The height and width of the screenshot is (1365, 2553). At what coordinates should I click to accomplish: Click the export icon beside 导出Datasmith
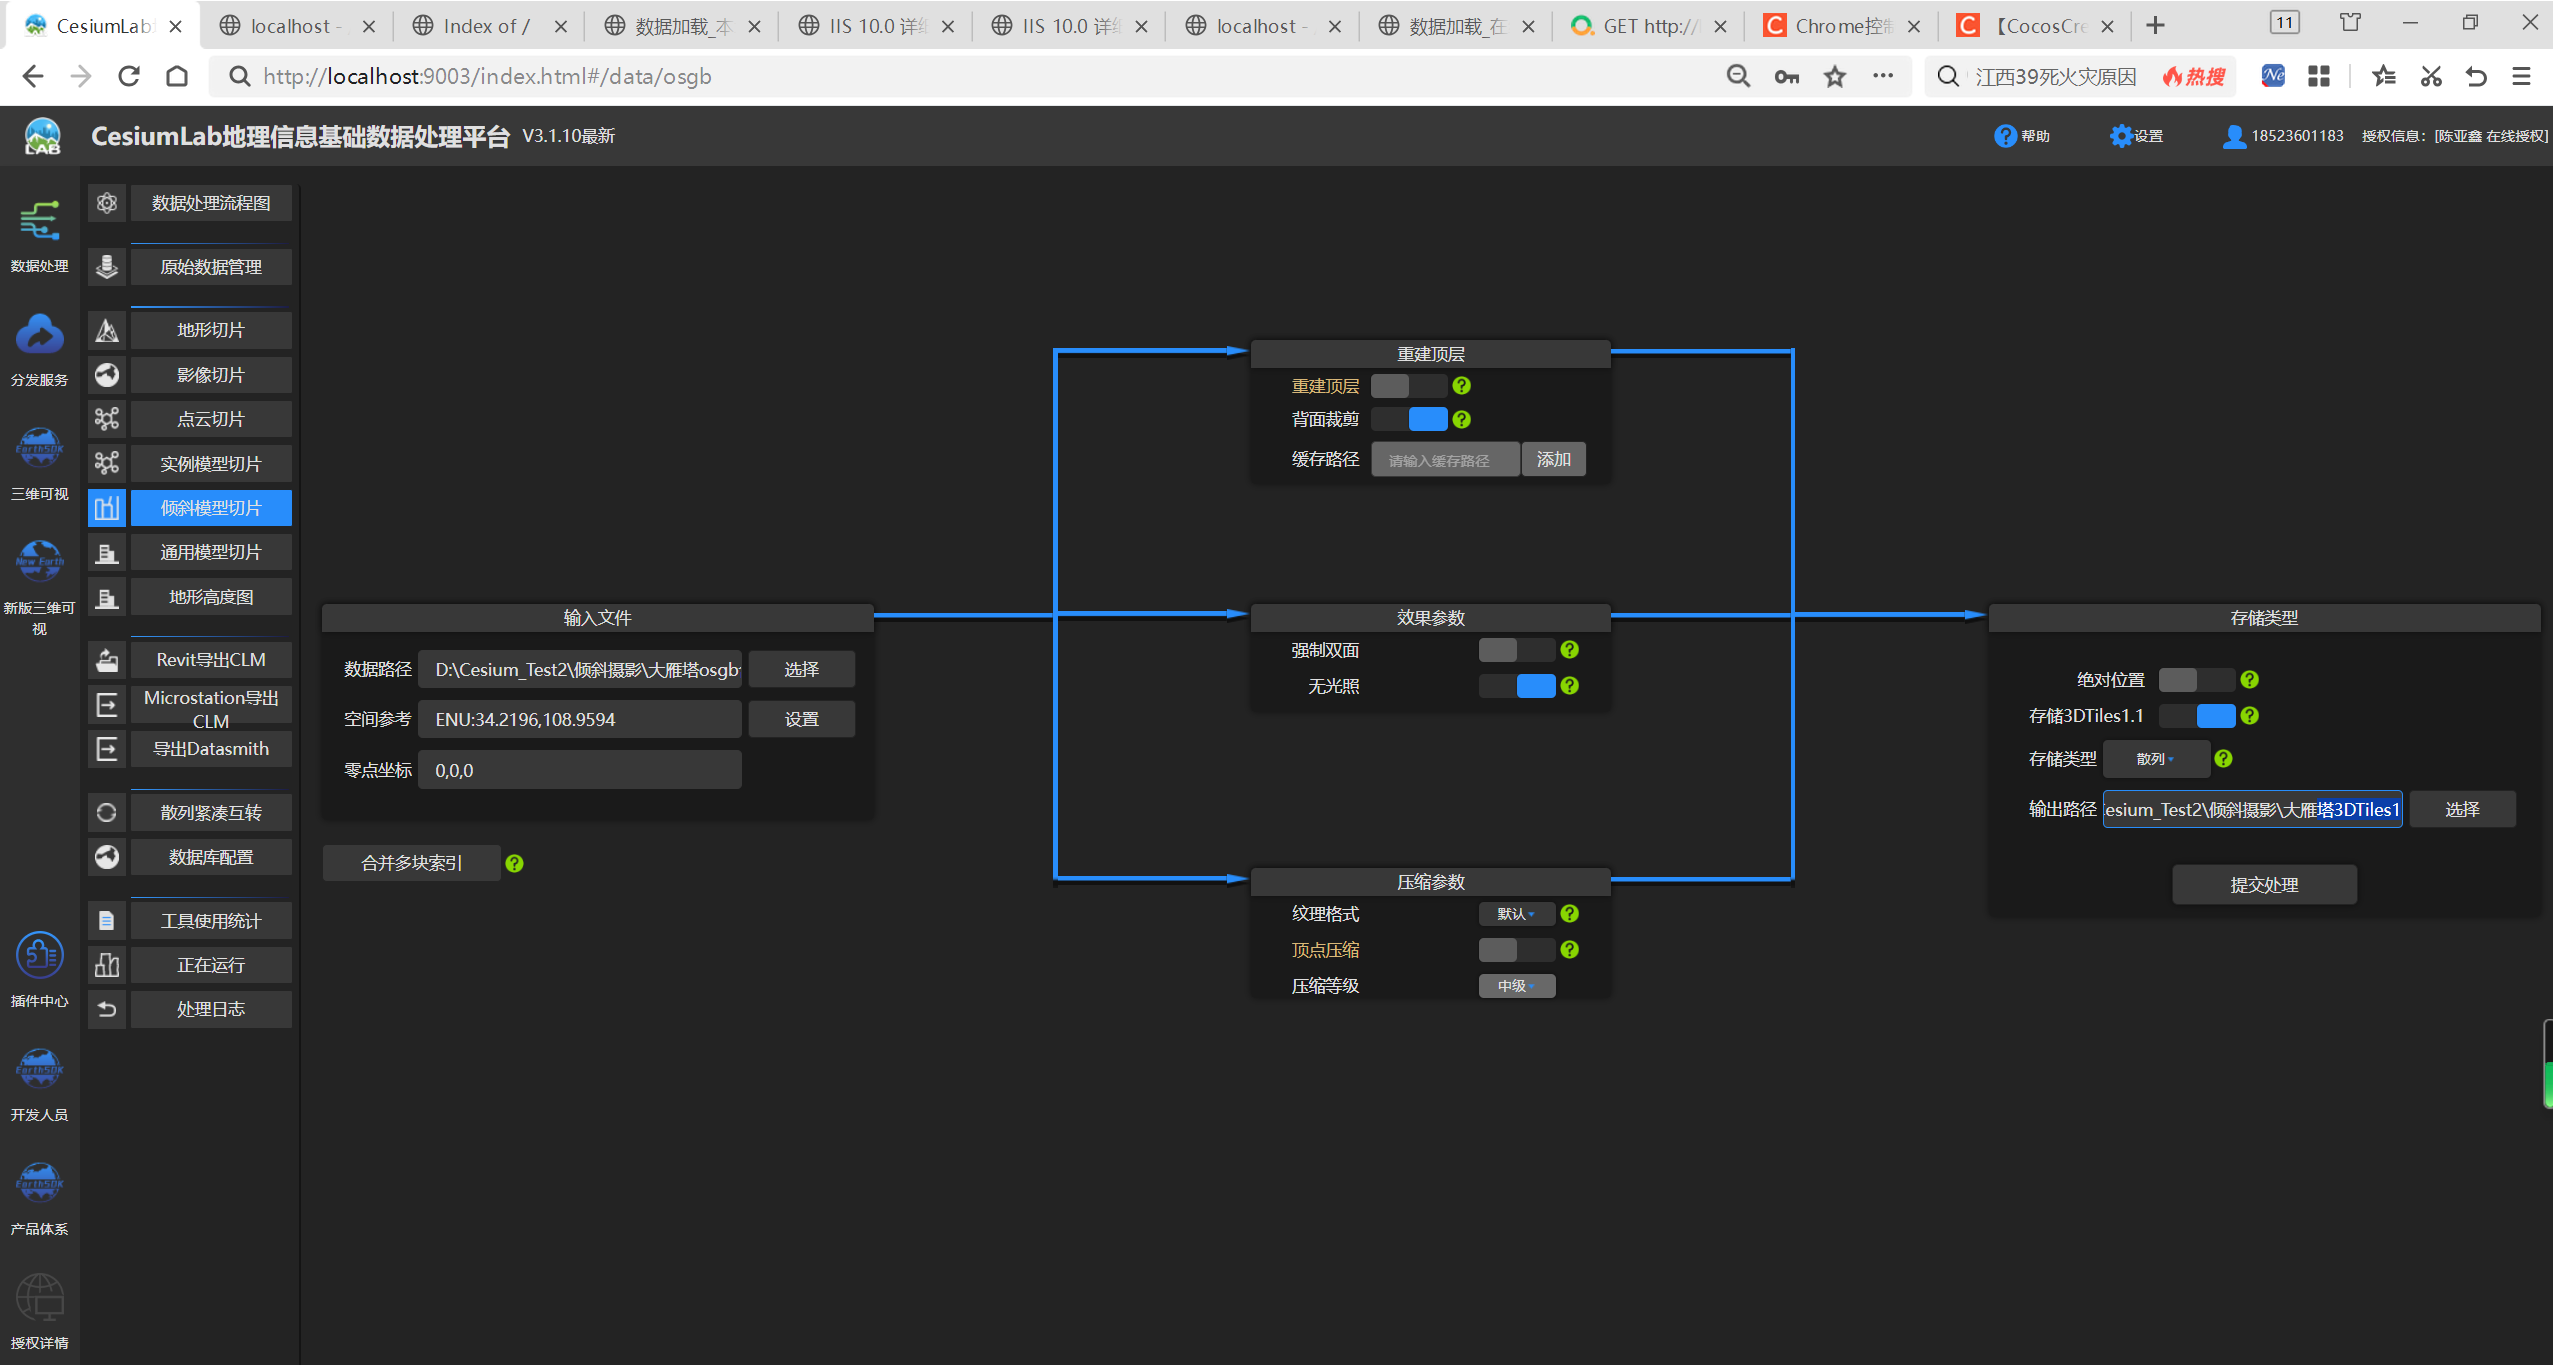coord(107,749)
